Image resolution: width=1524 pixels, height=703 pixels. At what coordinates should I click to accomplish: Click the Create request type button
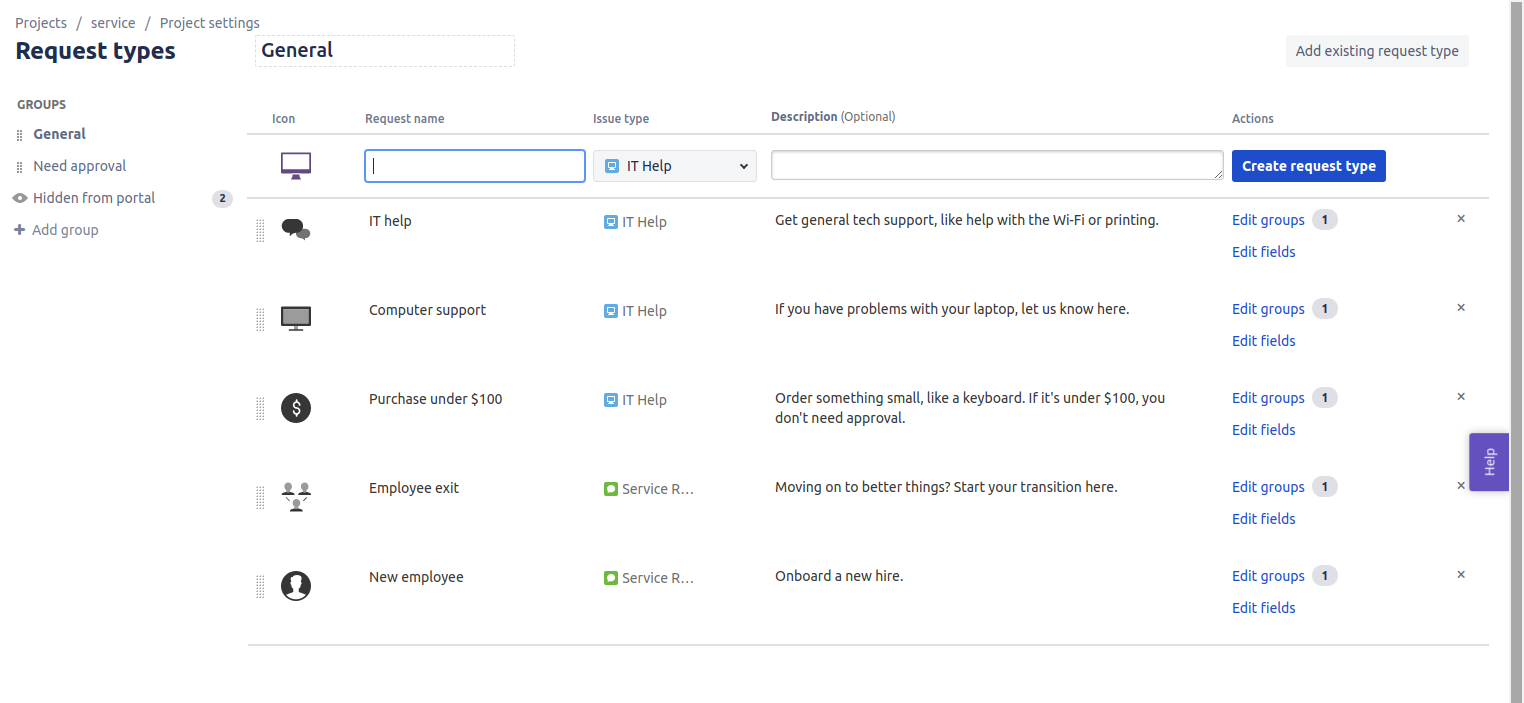[1309, 166]
